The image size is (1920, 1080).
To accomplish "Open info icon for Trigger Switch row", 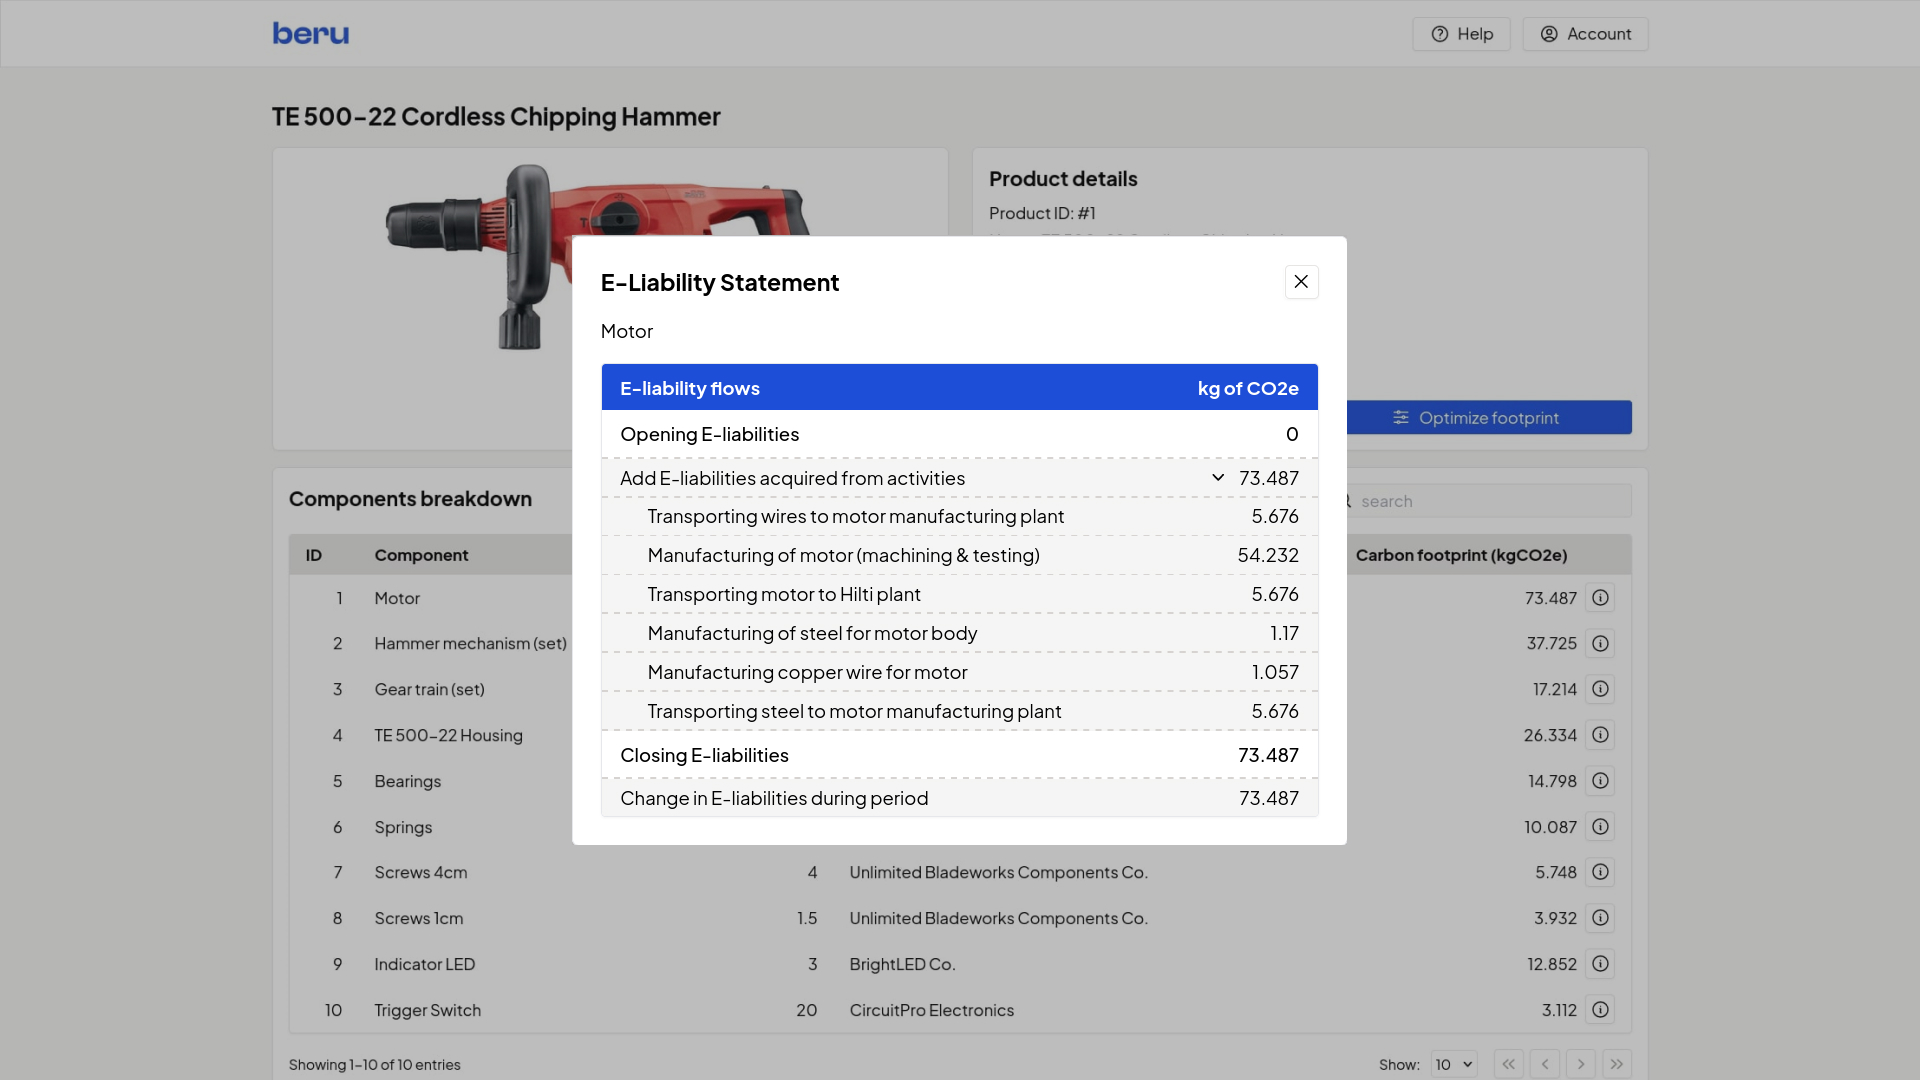I will 1600,1010.
